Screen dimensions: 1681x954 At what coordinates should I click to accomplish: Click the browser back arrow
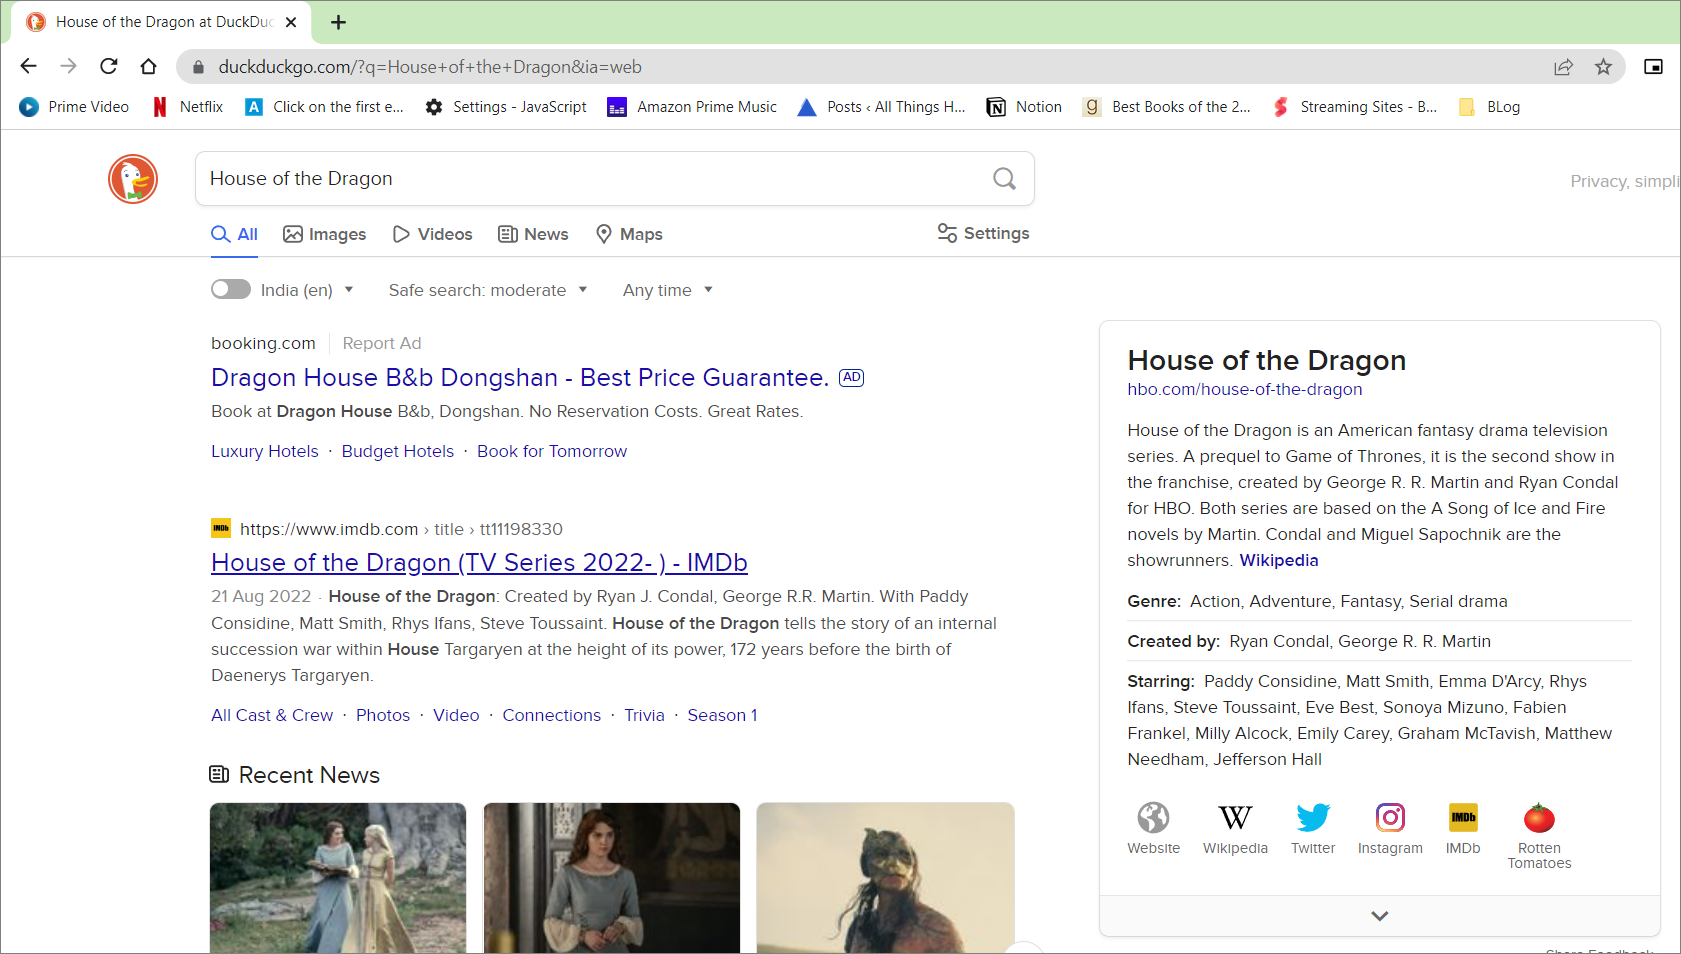28,66
